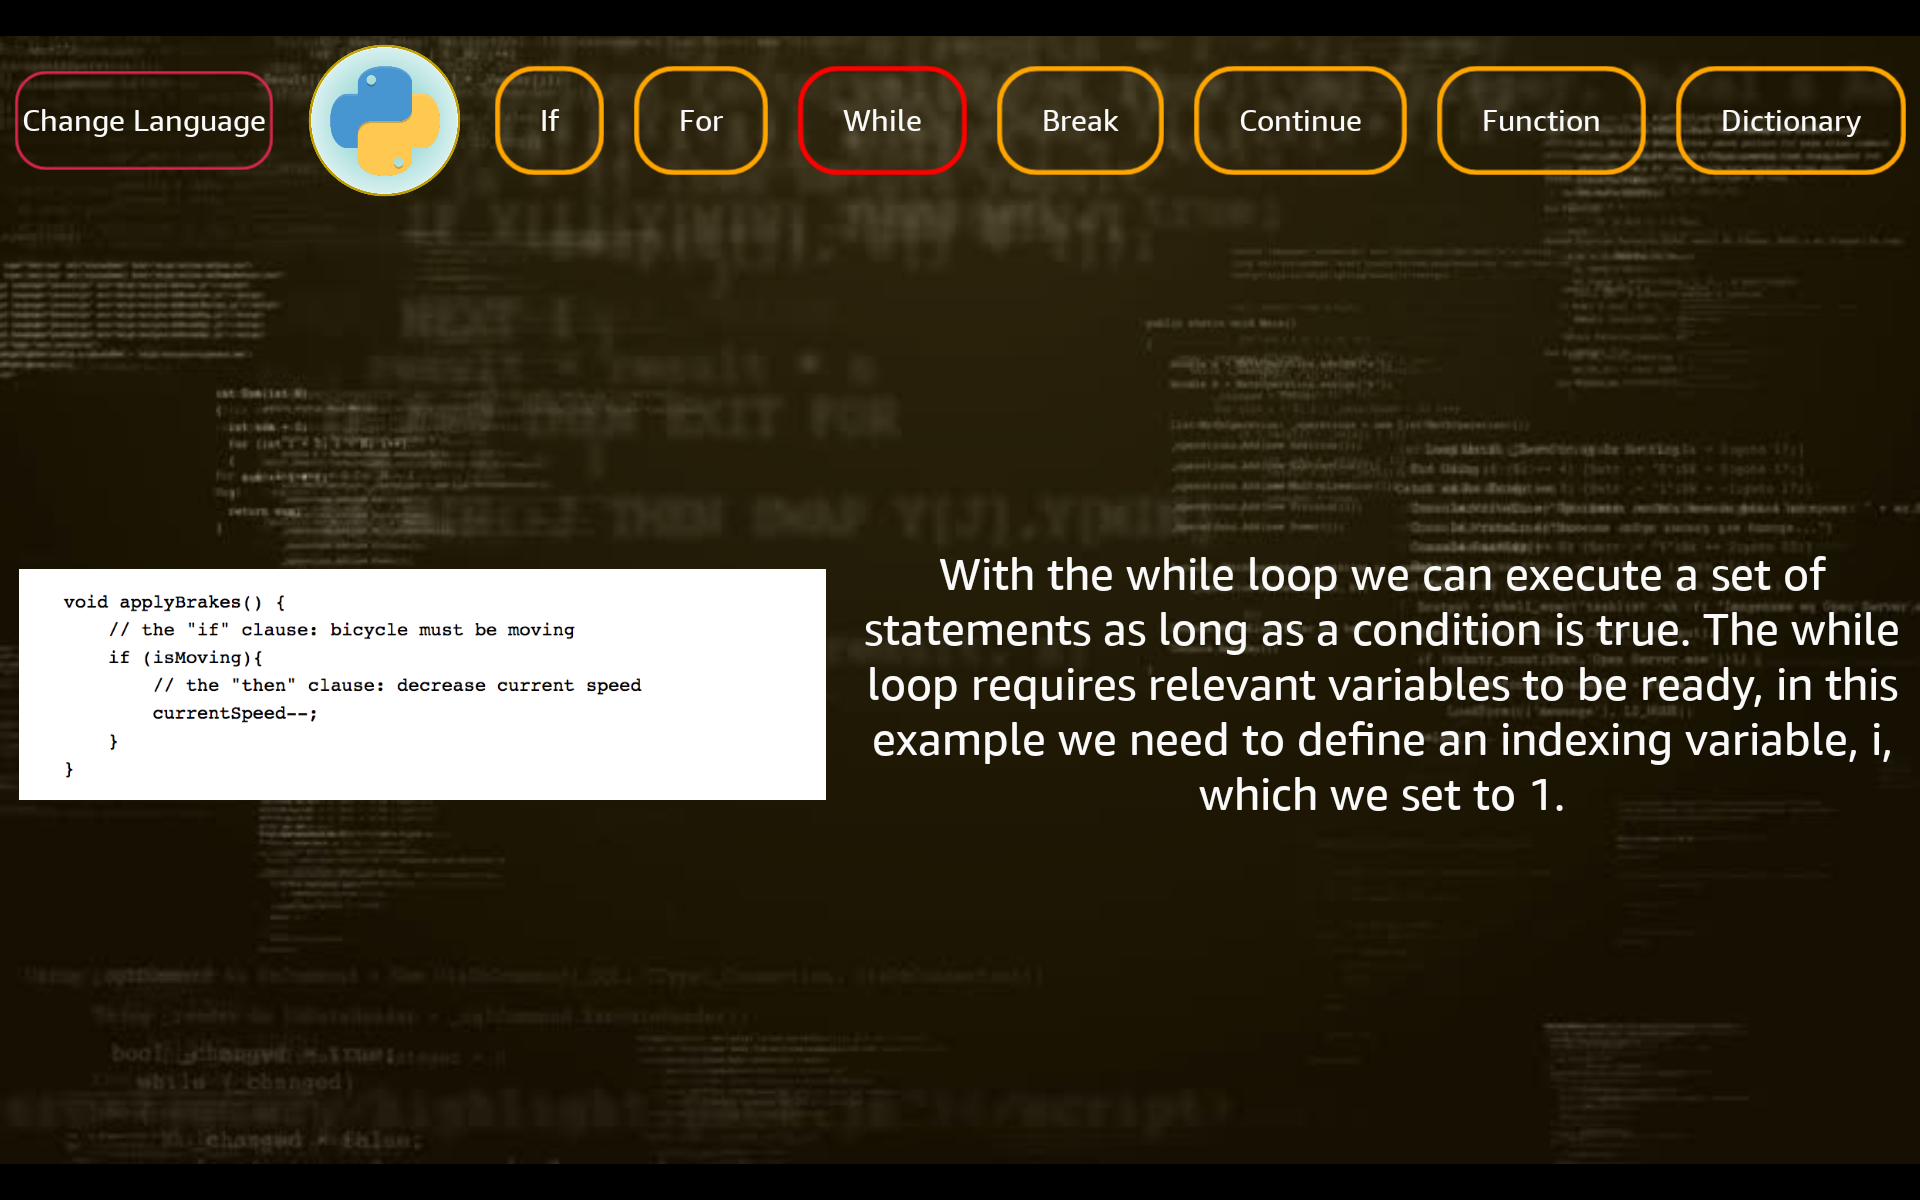Screen dimensions: 1920x1200
Task: Click the '"then" clause' comment line
Action: pyautogui.click(x=397, y=686)
